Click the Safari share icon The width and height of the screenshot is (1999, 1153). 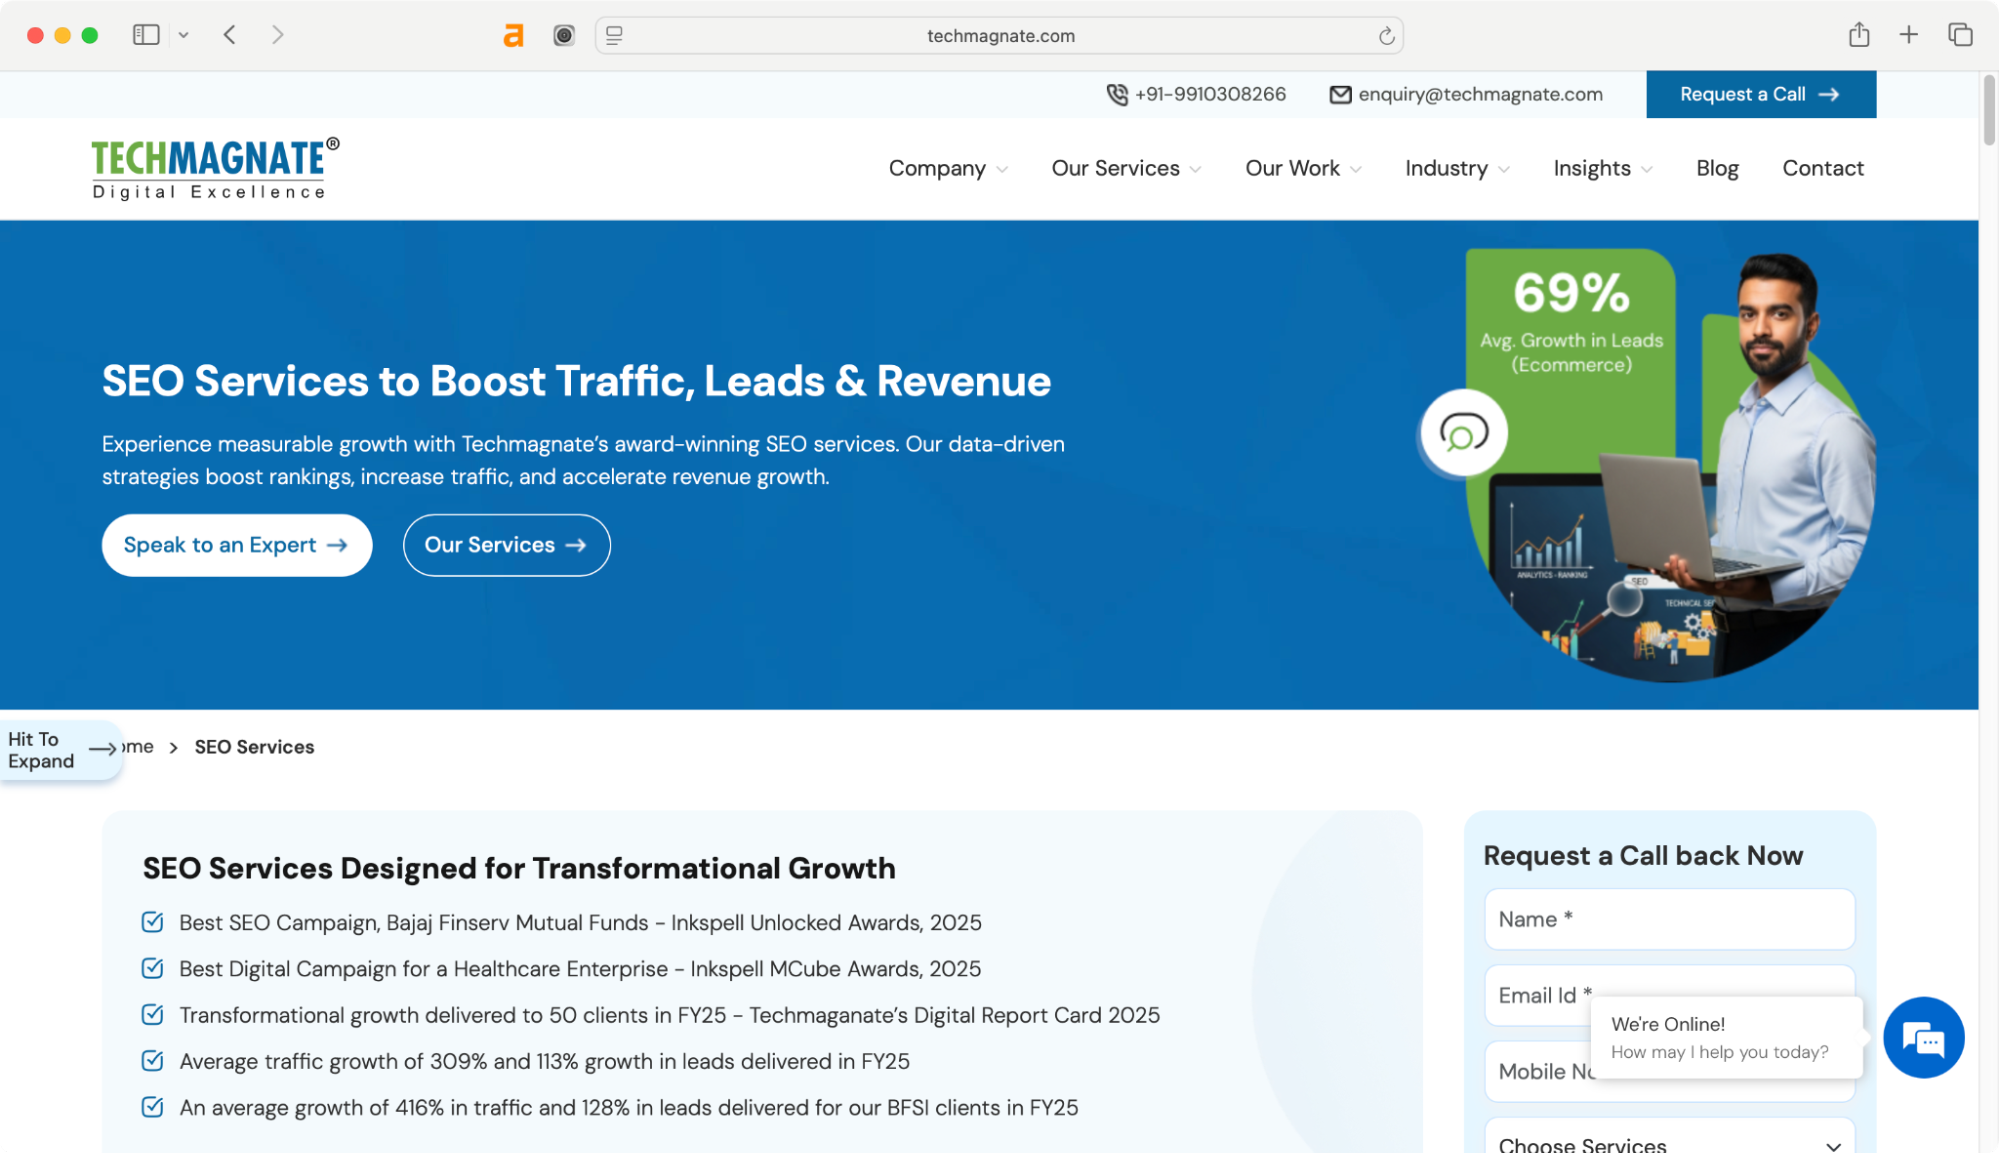tap(1859, 34)
